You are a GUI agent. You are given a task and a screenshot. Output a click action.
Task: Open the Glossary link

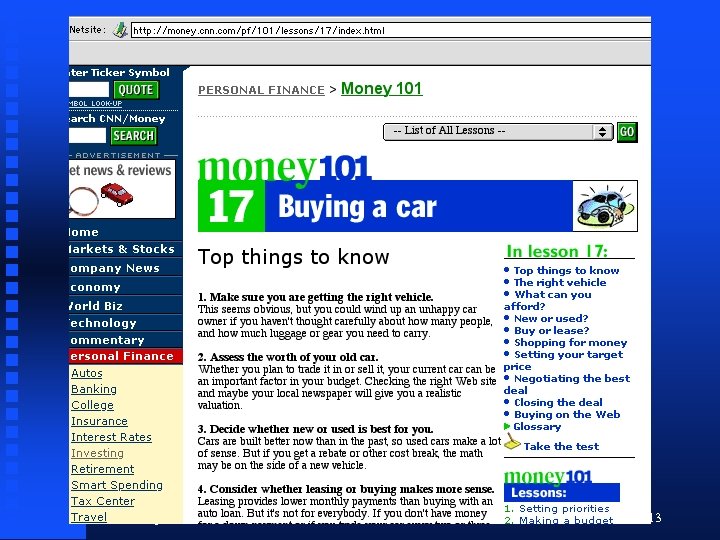click(x=537, y=427)
